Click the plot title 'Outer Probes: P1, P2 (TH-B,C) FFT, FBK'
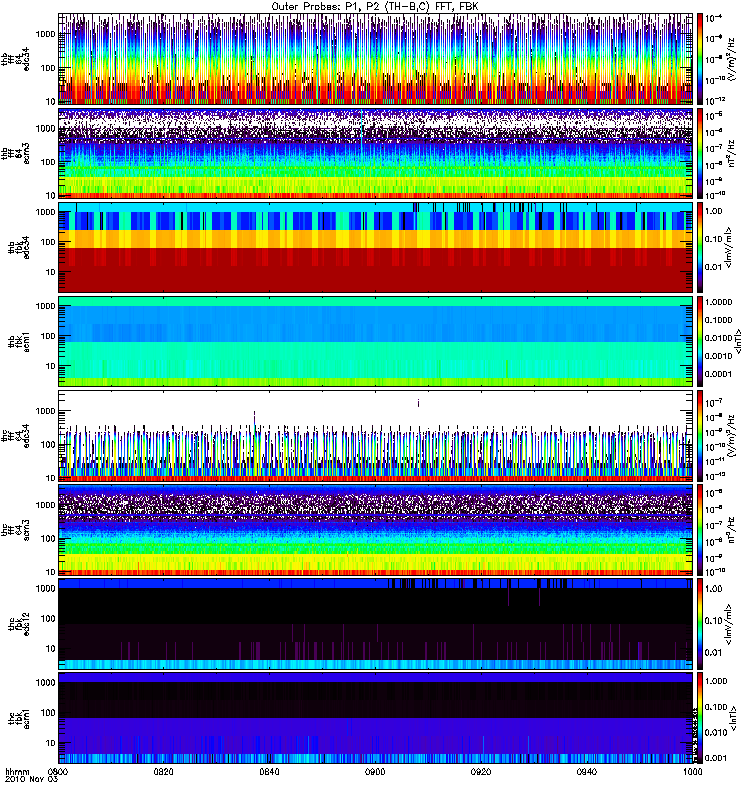750x800 pixels. [375, 6]
